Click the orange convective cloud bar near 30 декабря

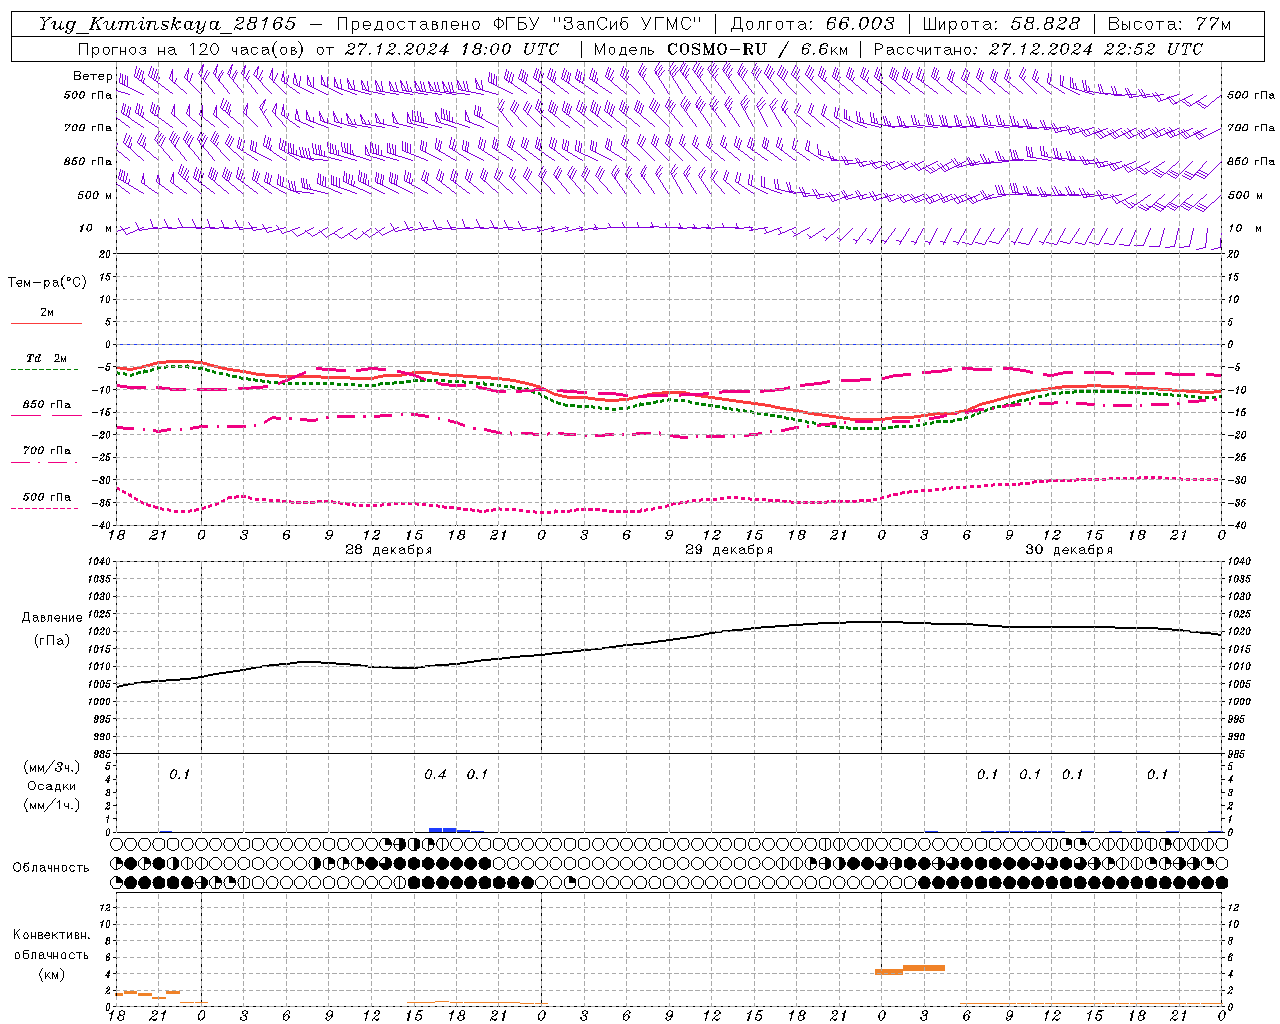[x=910, y=969]
